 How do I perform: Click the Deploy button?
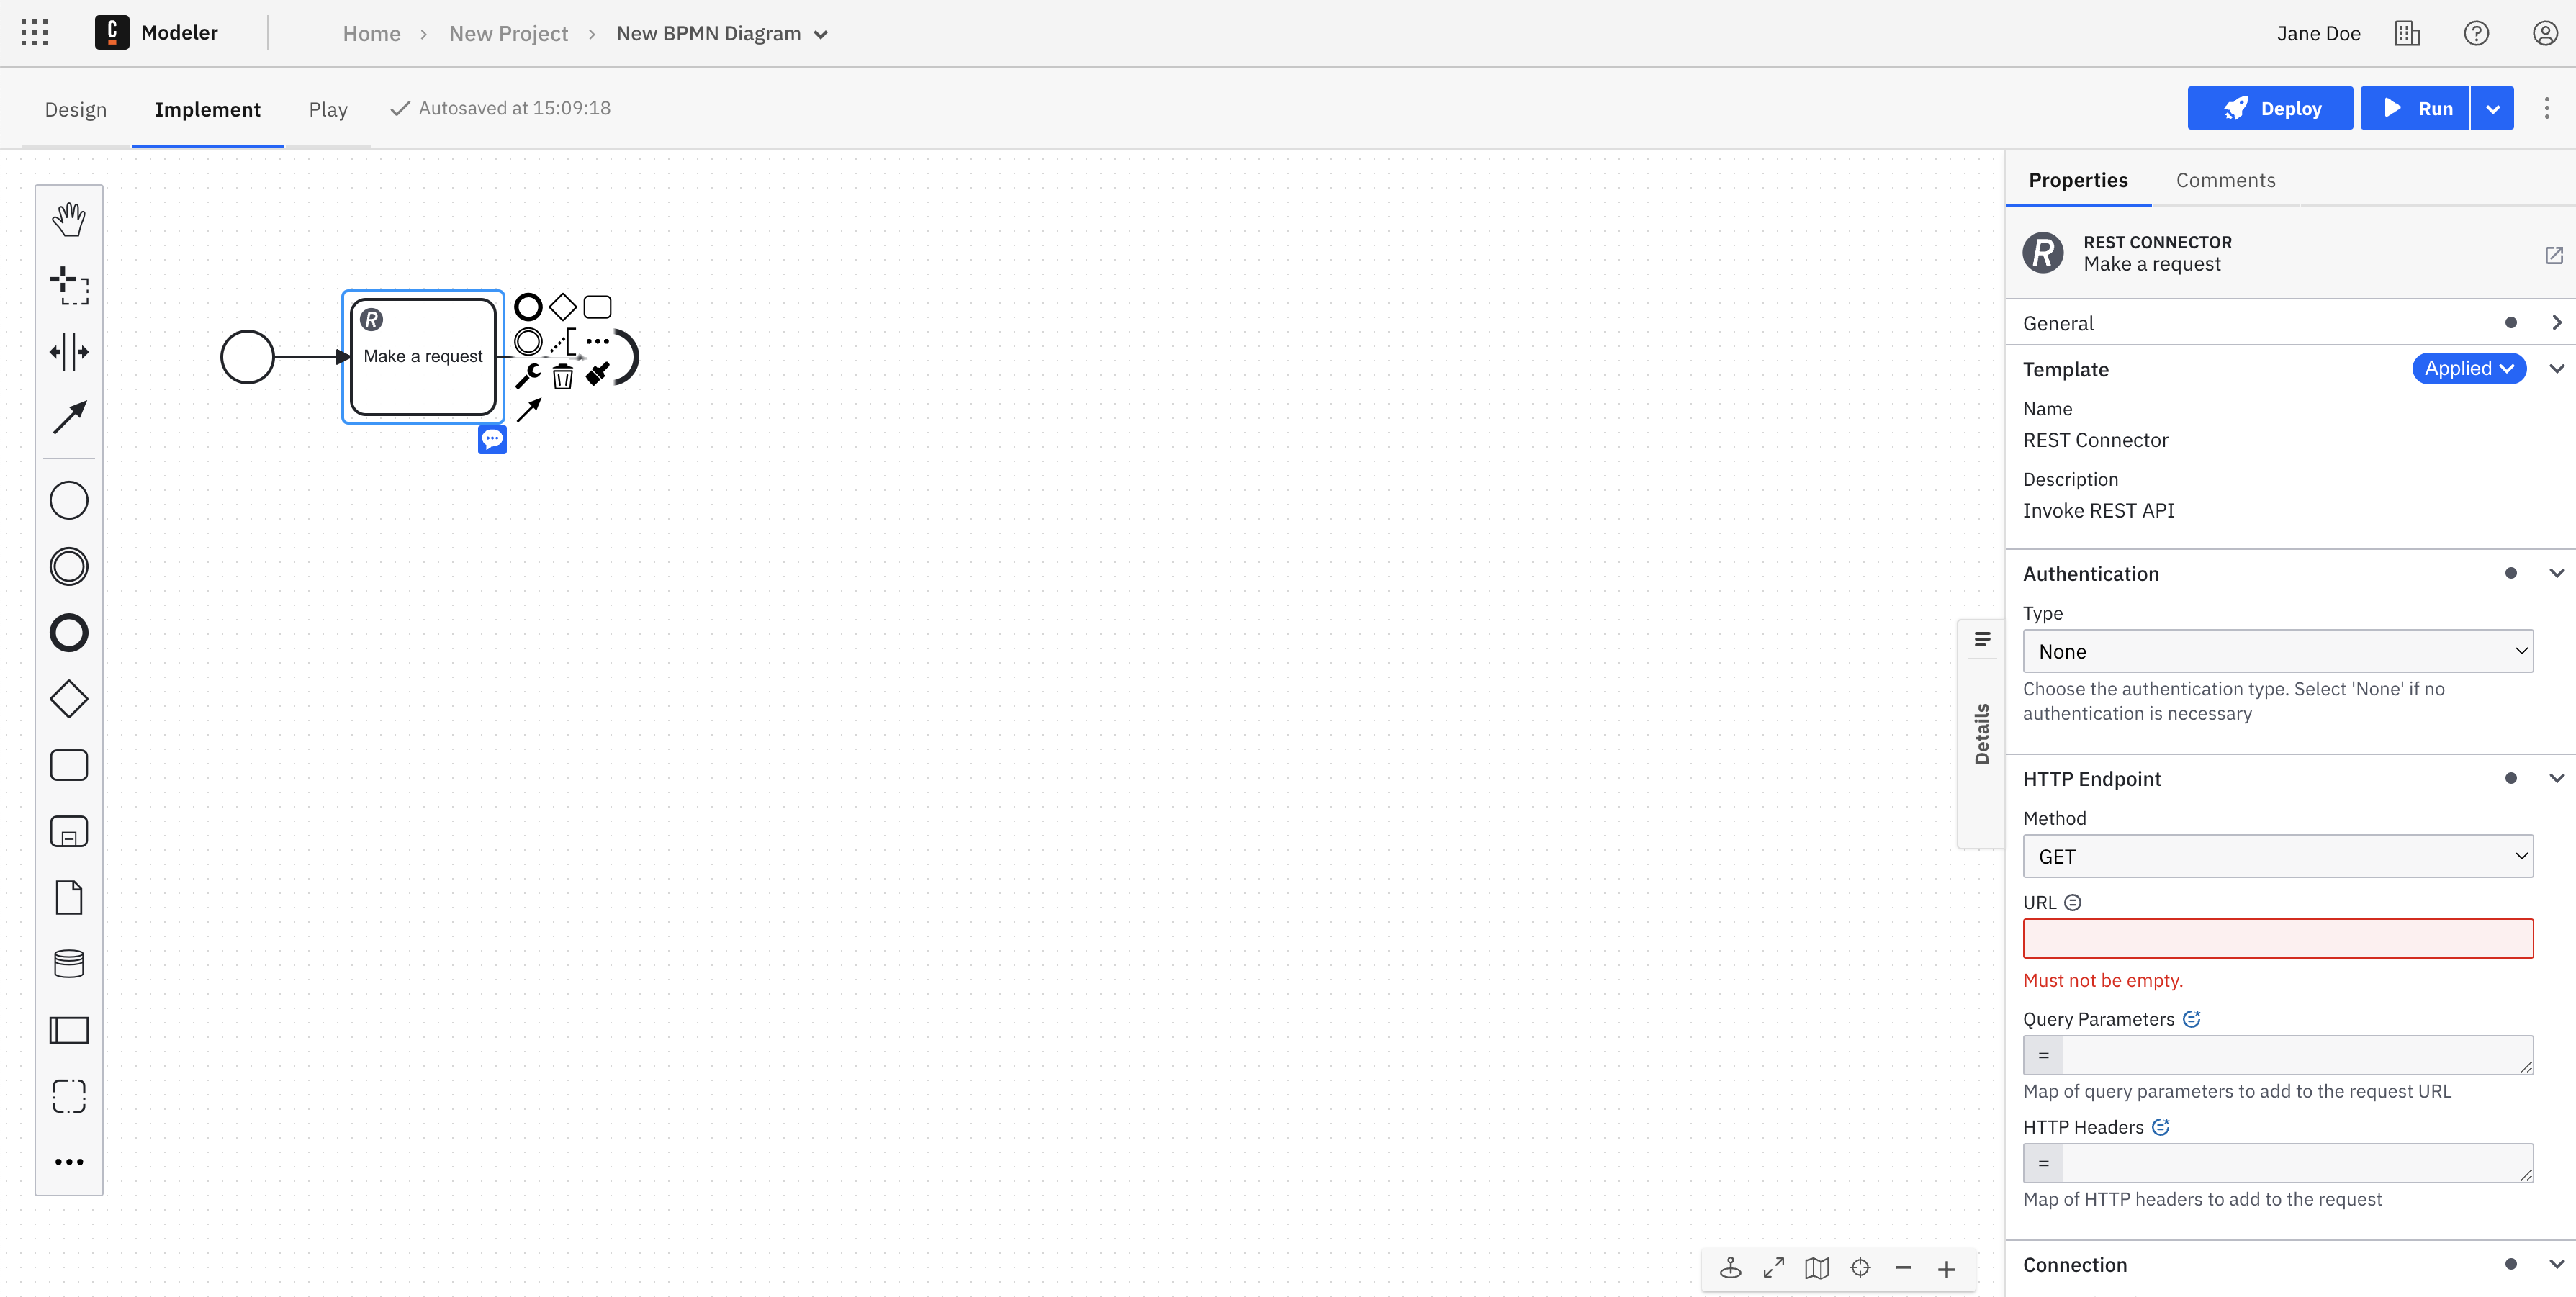(2270, 109)
